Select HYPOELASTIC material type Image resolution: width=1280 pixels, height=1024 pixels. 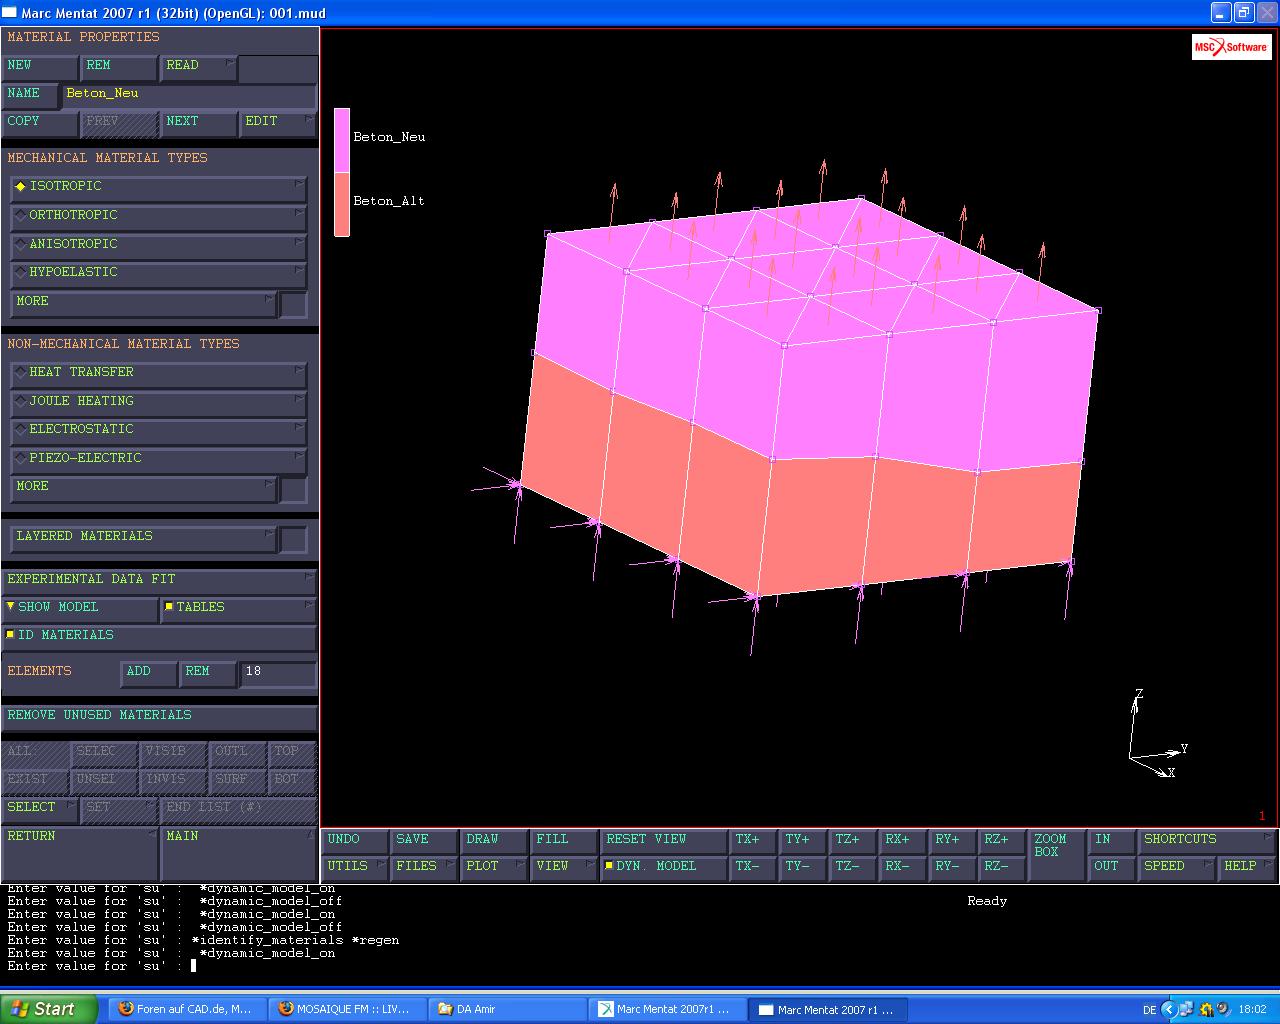(159, 273)
